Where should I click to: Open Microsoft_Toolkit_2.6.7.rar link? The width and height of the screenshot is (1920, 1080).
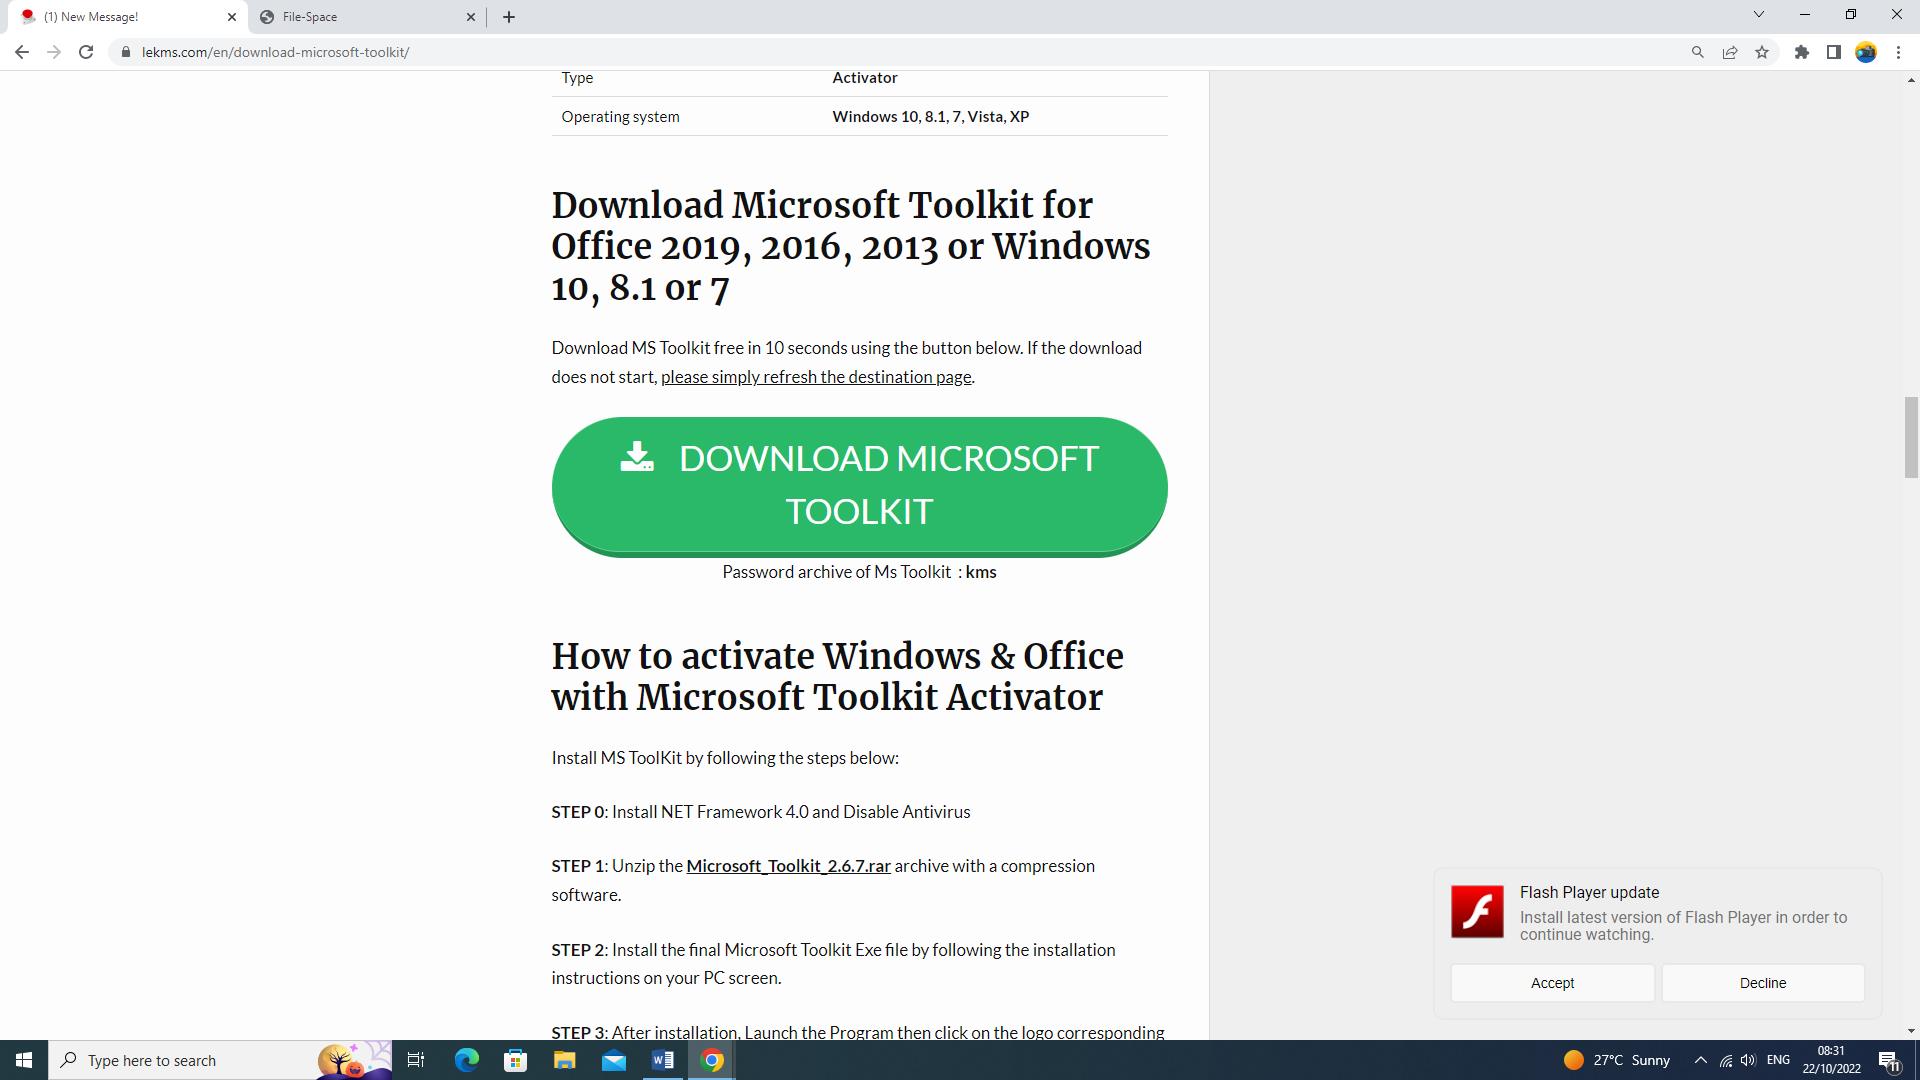(x=788, y=866)
